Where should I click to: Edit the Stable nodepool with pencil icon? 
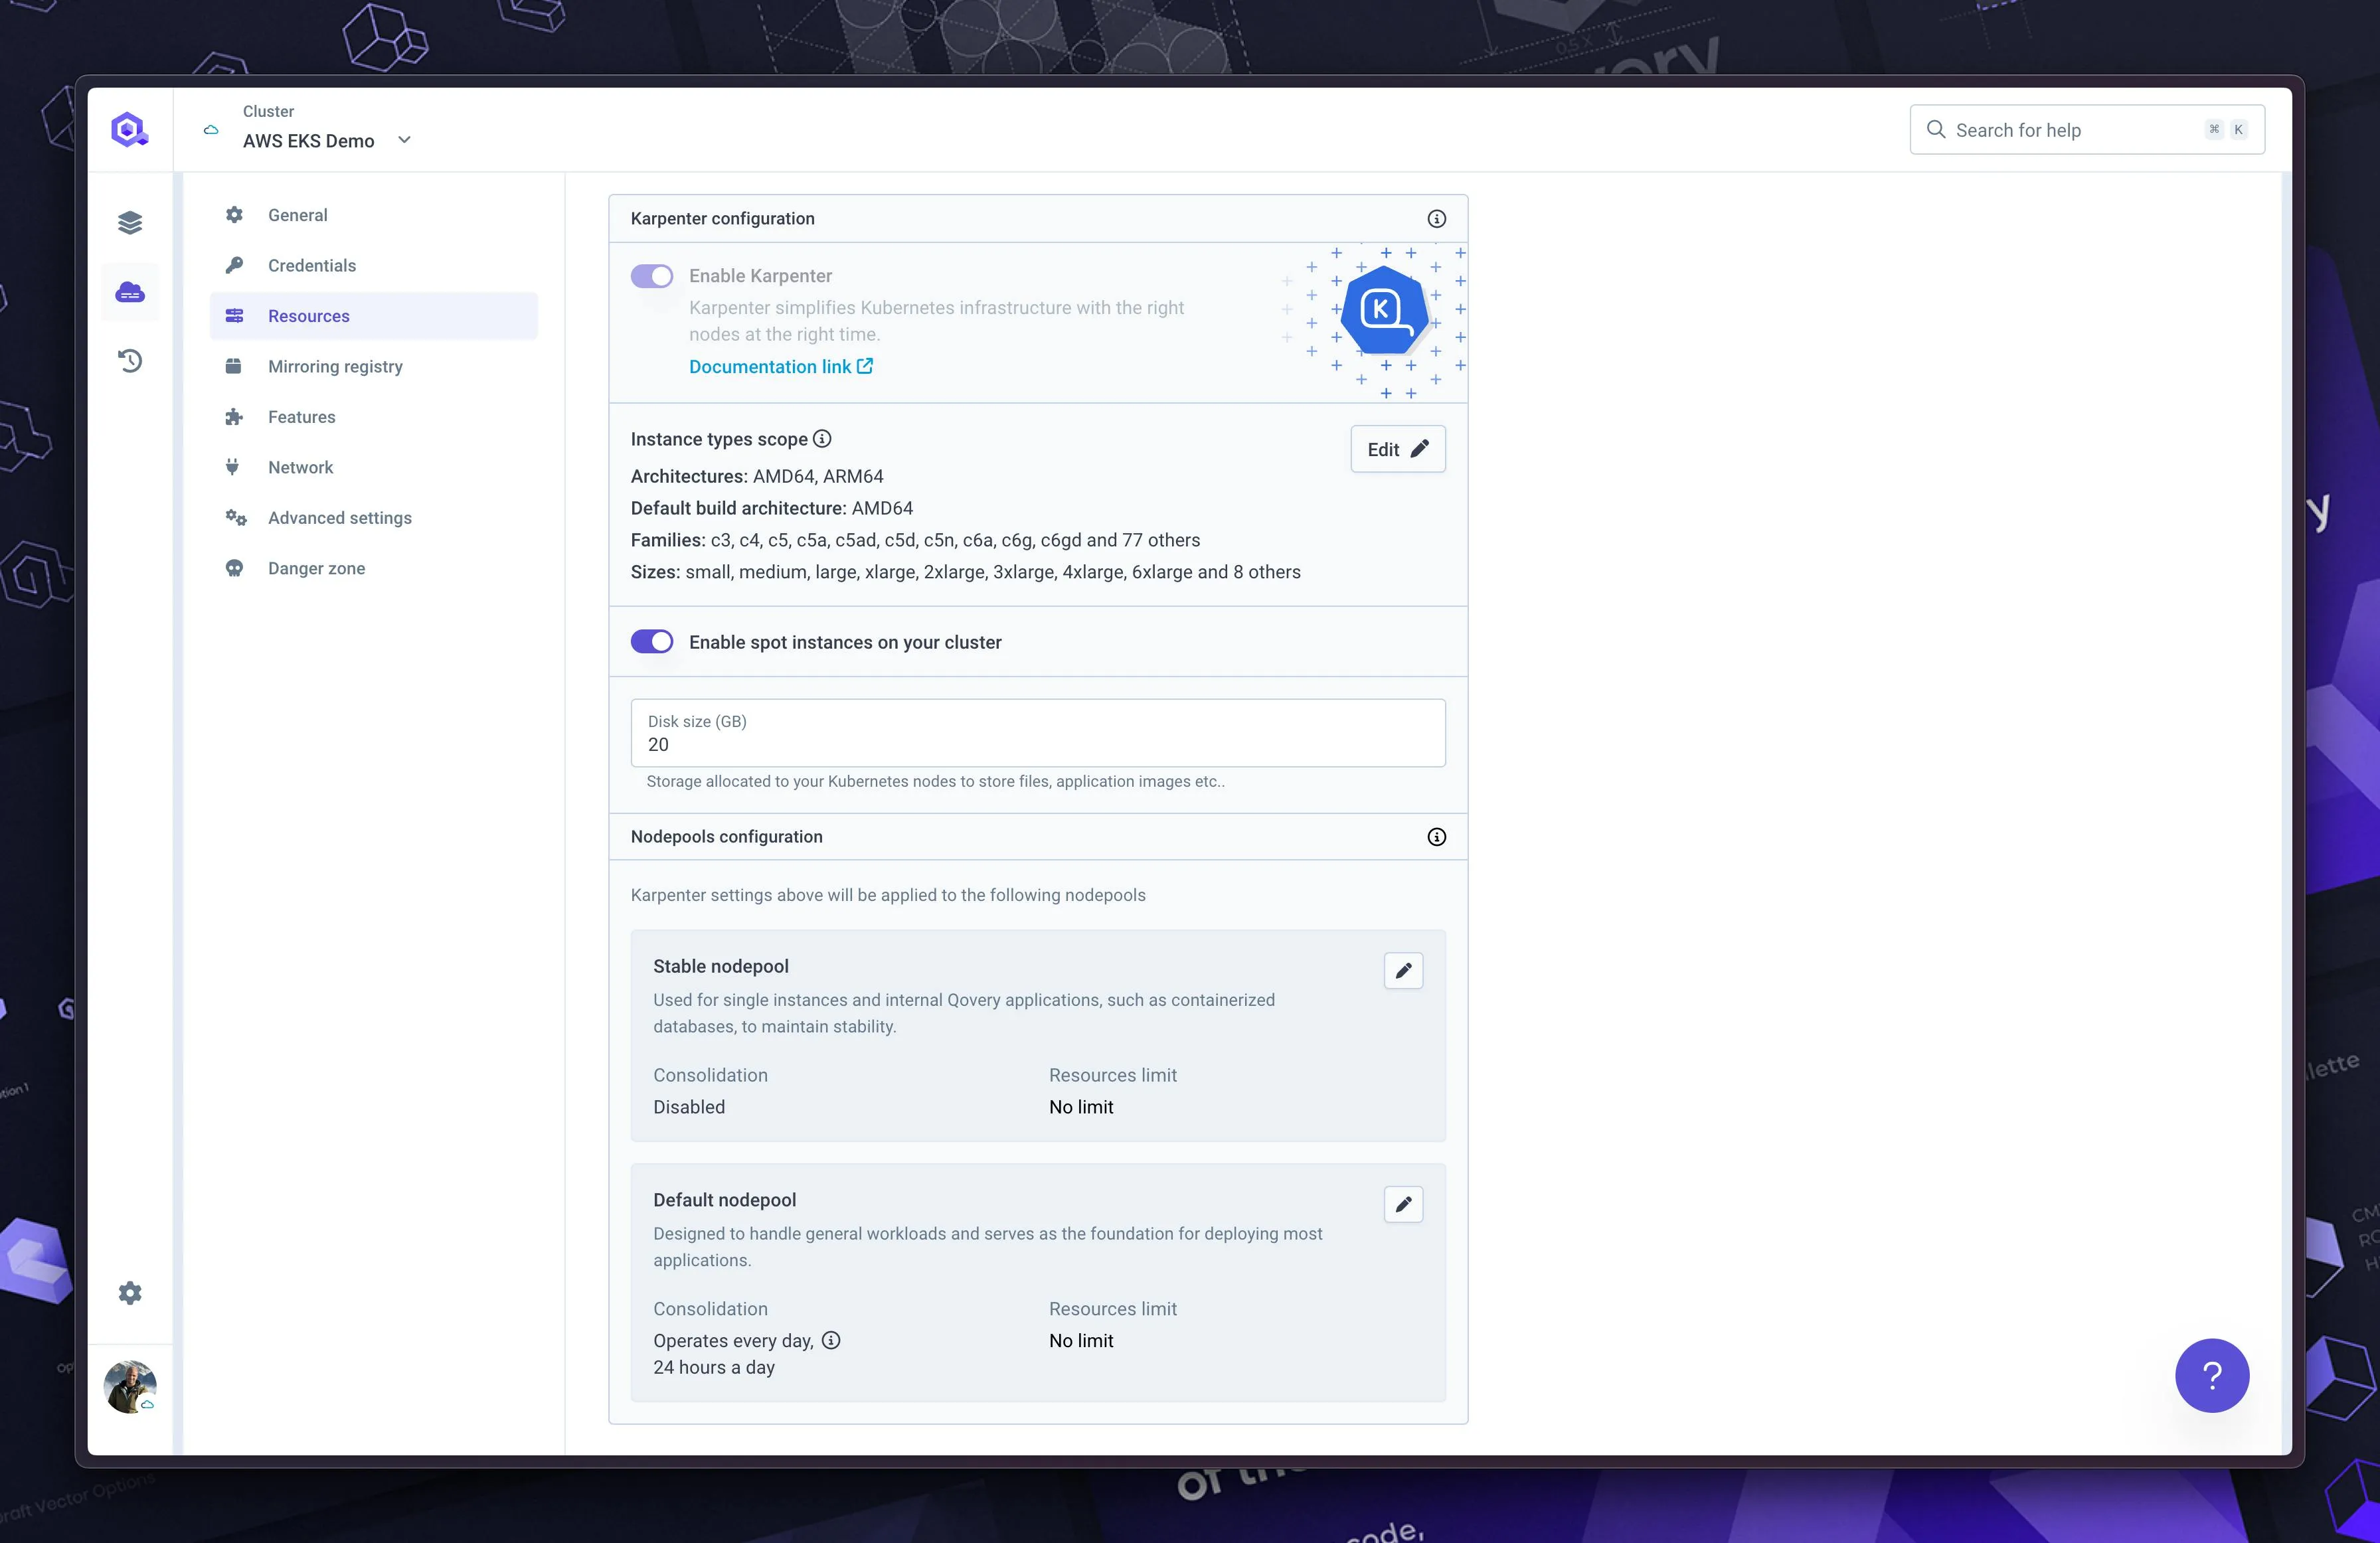(1403, 970)
